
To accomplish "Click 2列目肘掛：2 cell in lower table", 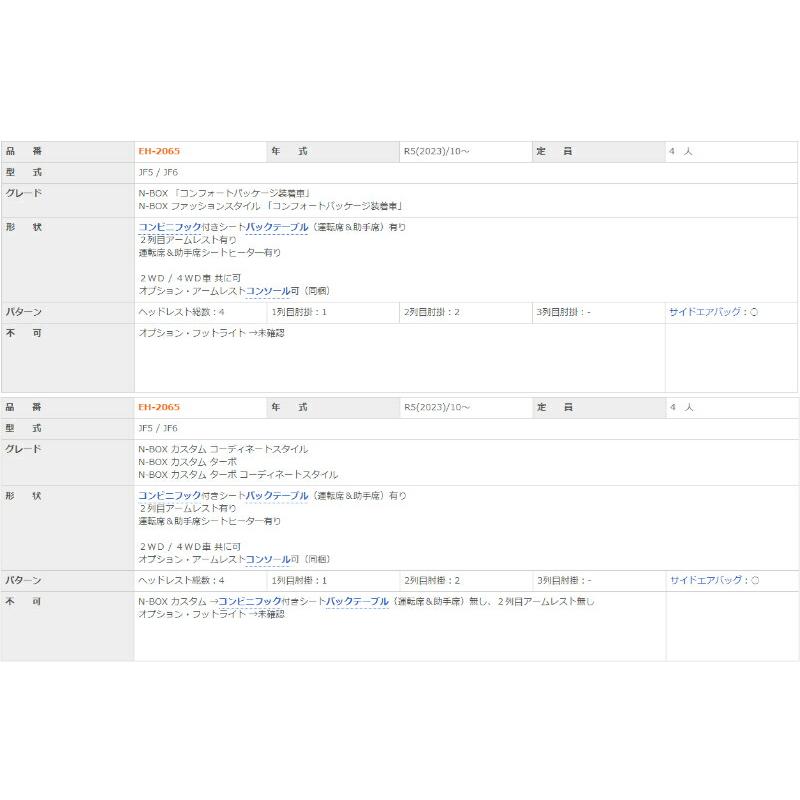I will pyautogui.click(x=432, y=580).
